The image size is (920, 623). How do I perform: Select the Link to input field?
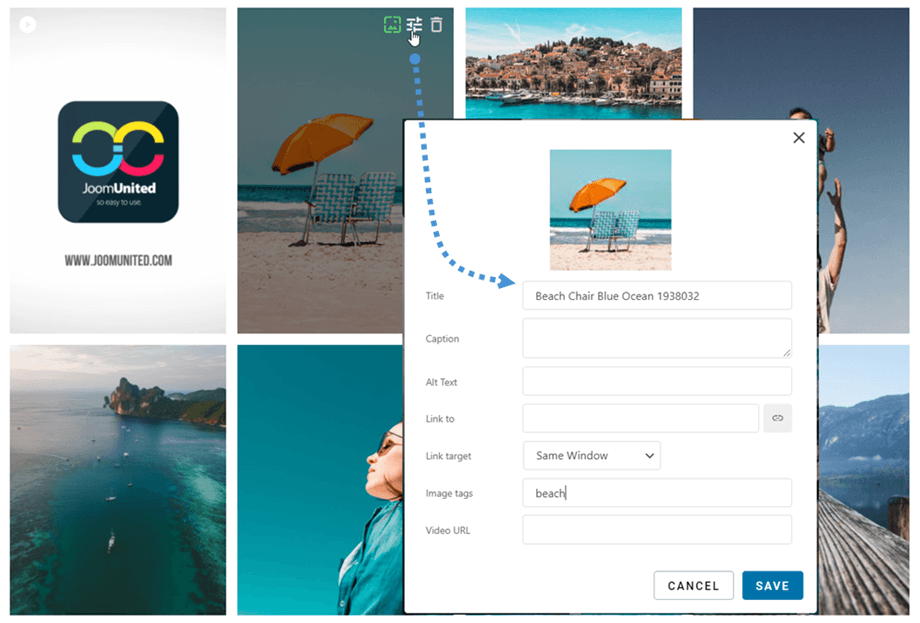pos(640,418)
